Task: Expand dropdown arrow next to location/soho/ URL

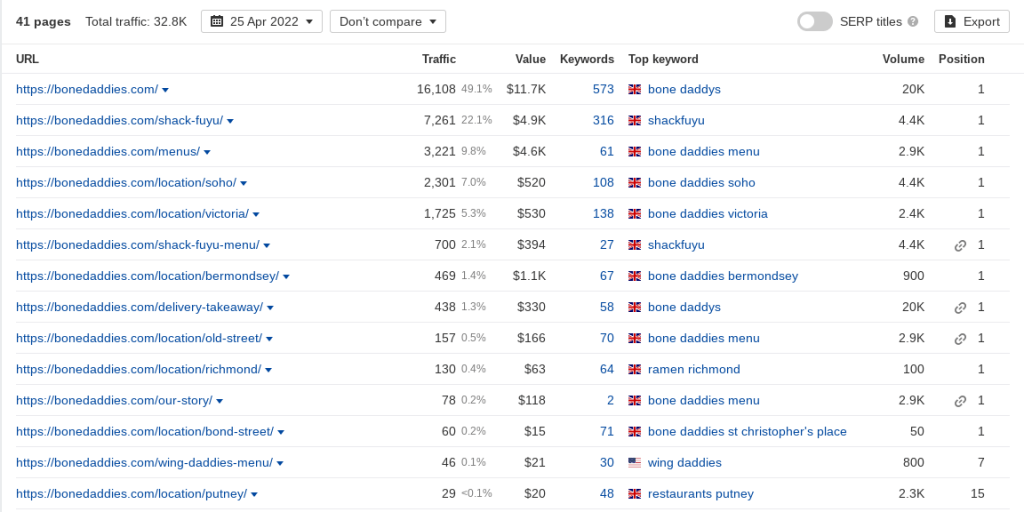Action: [244, 184]
